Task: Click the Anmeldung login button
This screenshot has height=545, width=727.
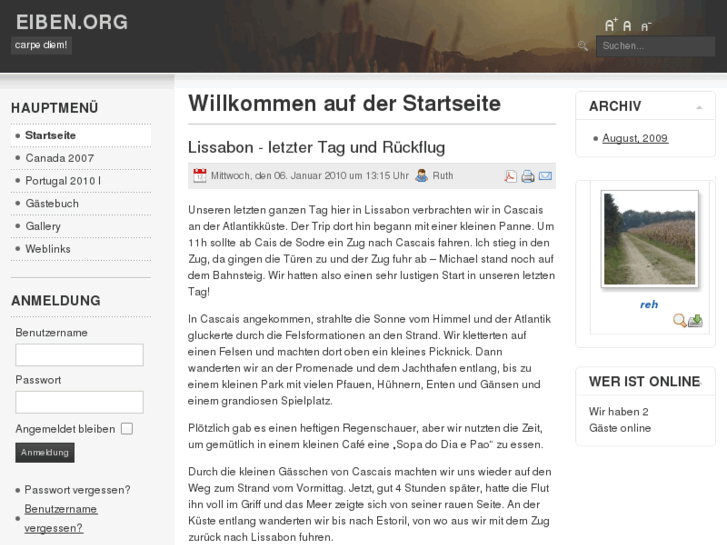Action: tap(45, 453)
